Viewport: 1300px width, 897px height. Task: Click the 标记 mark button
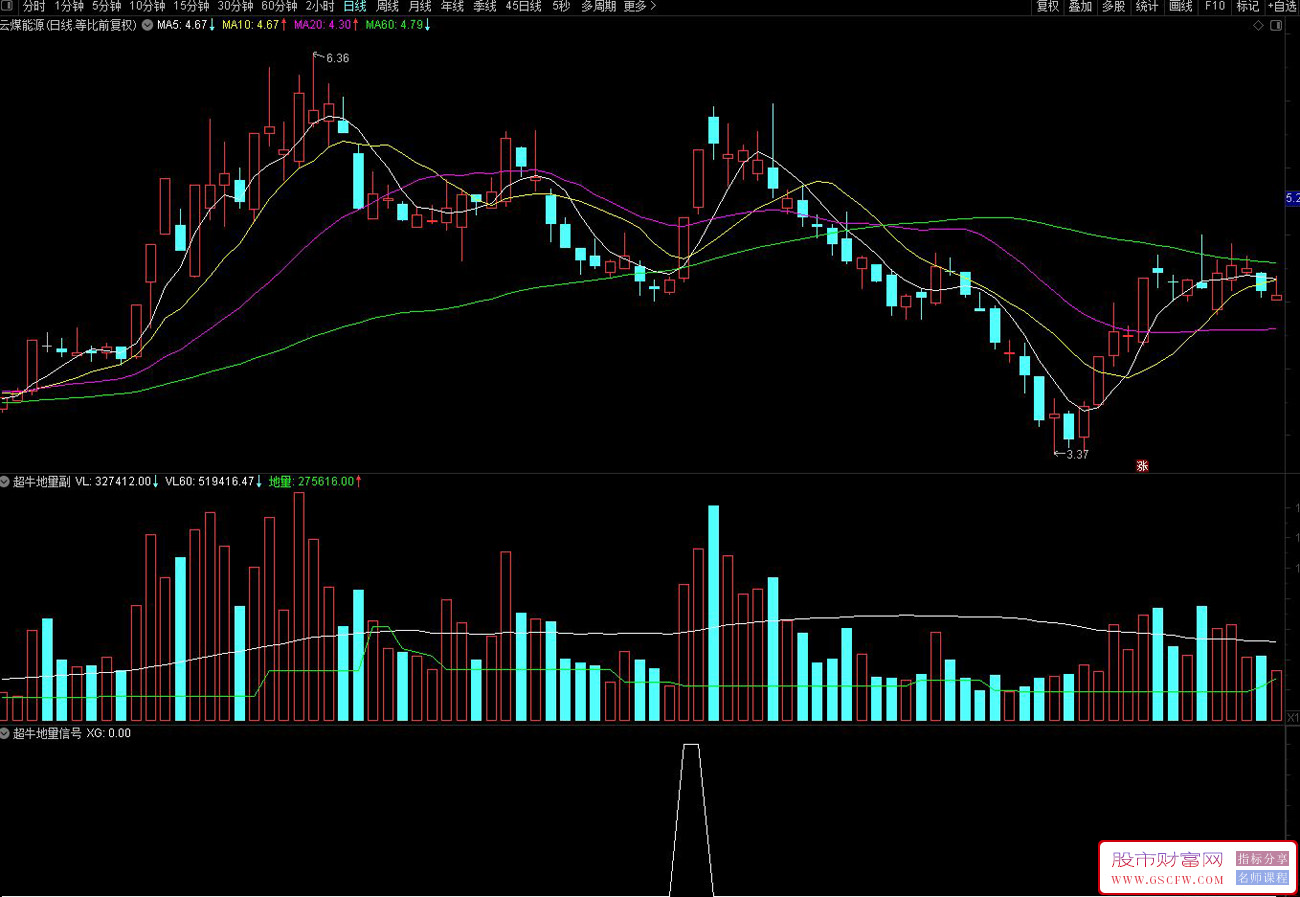[x=1248, y=7]
